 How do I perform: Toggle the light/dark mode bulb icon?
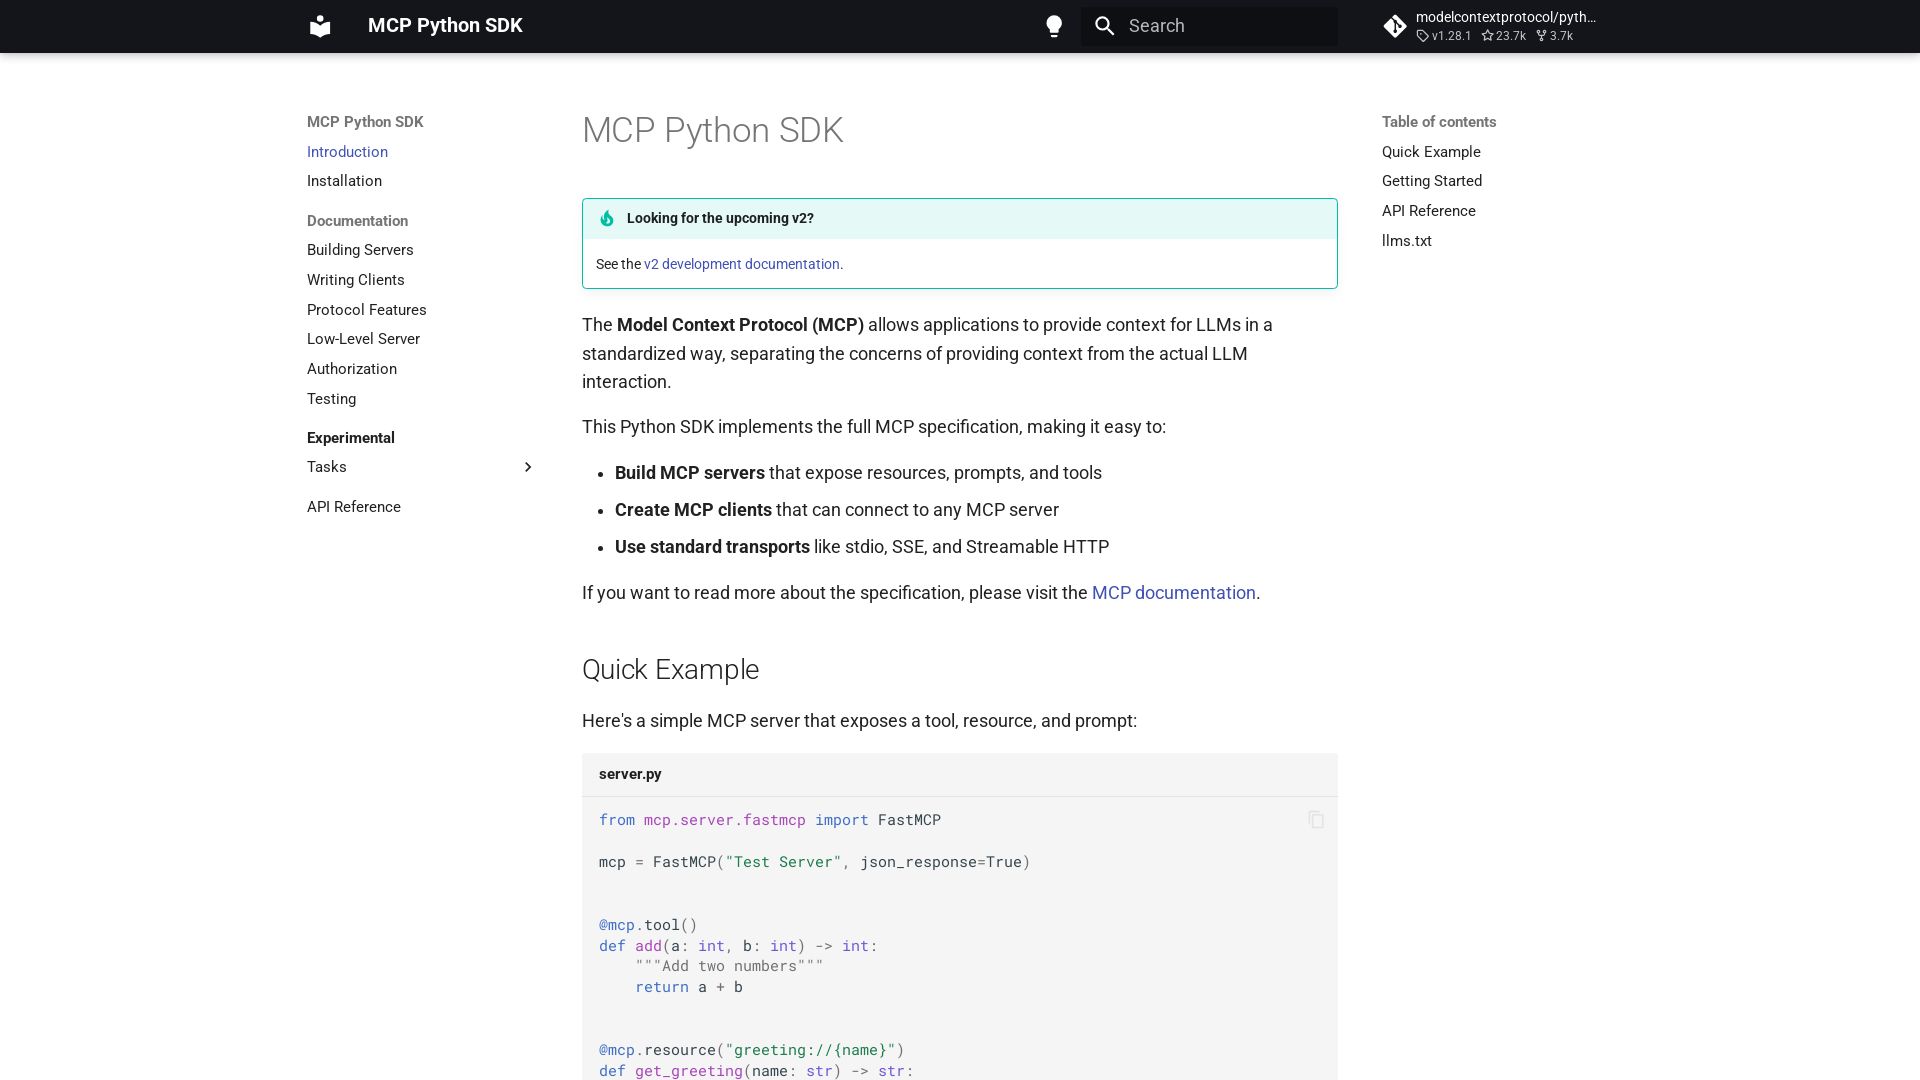pyautogui.click(x=1054, y=26)
